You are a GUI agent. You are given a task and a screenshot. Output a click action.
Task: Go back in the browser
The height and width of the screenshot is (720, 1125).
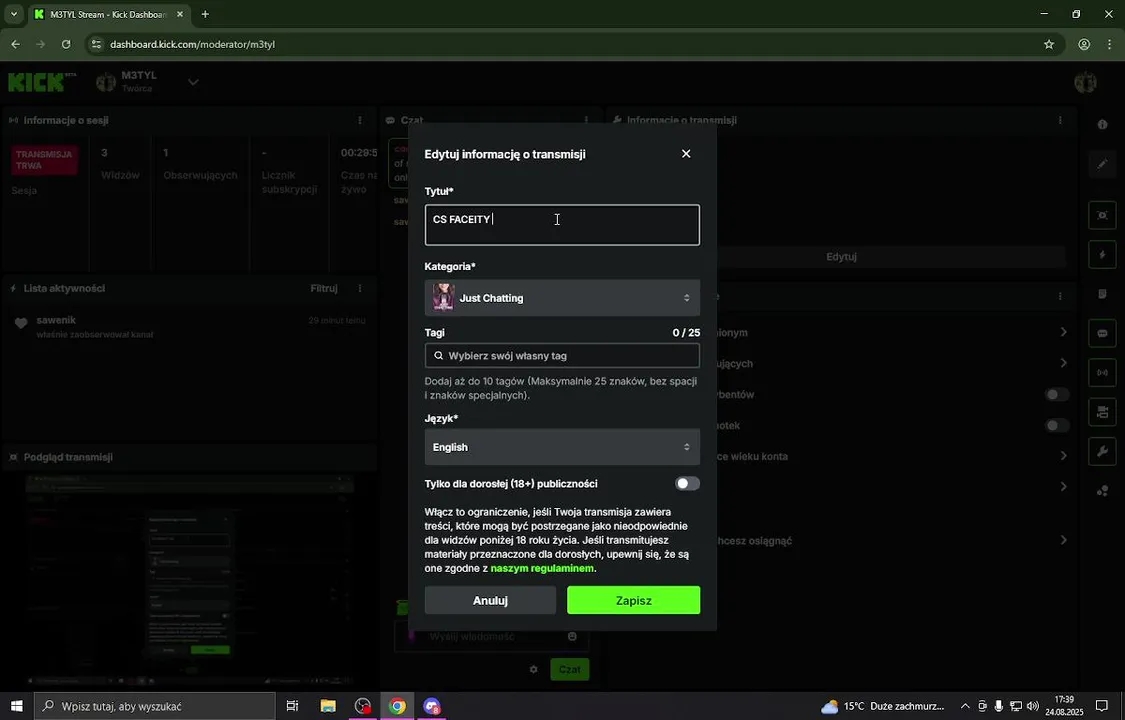click(15, 44)
